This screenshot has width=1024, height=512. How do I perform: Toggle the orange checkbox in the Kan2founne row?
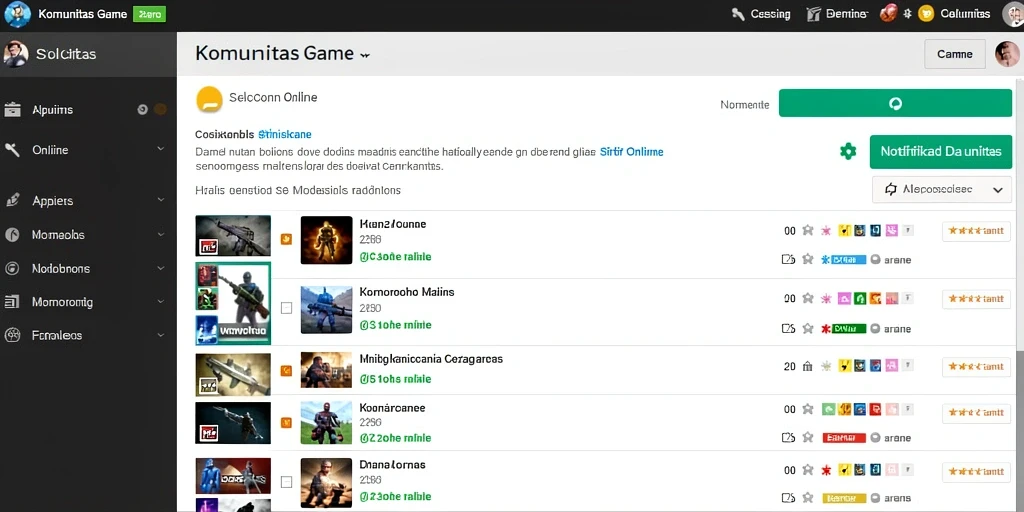pyautogui.click(x=285, y=239)
